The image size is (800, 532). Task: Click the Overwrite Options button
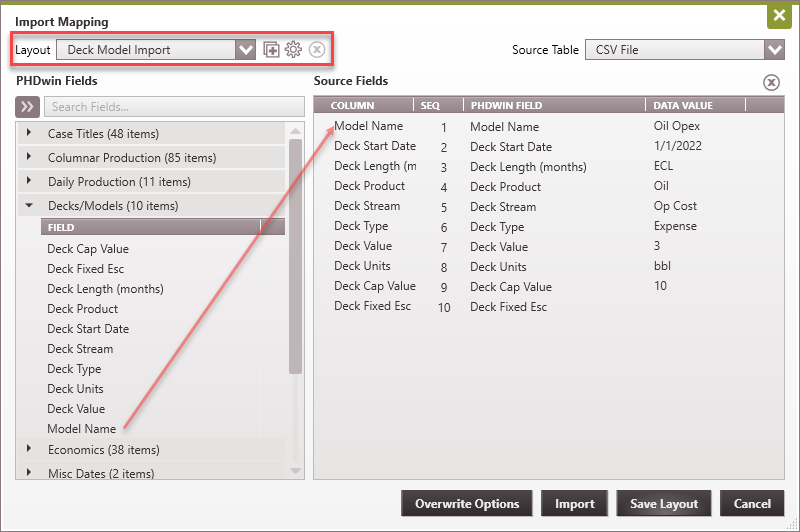[466, 503]
